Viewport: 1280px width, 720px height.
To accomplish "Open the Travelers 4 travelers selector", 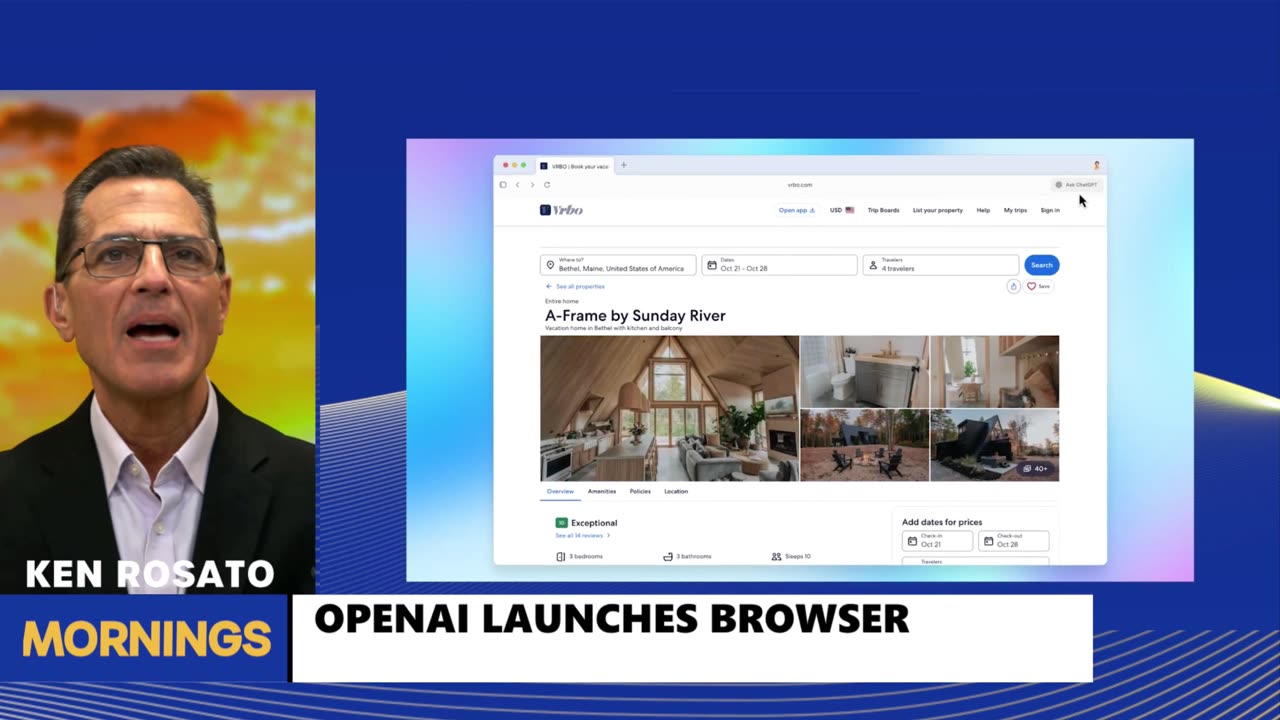I will pos(941,265).
